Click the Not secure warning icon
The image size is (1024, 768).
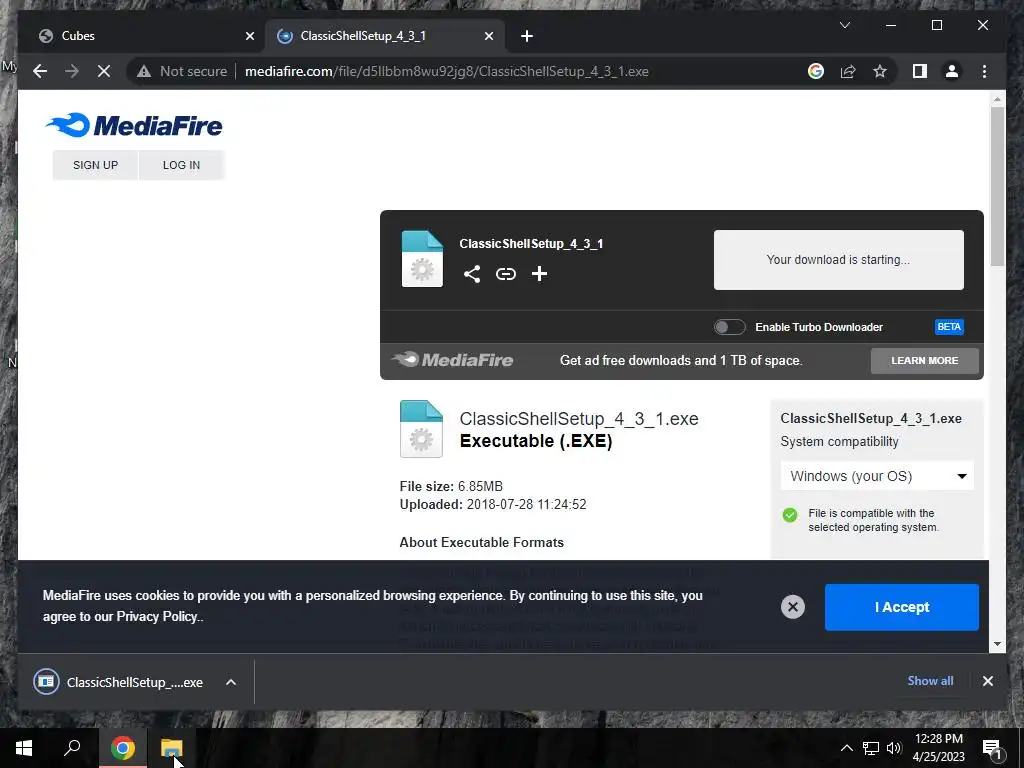click(144, 71)
